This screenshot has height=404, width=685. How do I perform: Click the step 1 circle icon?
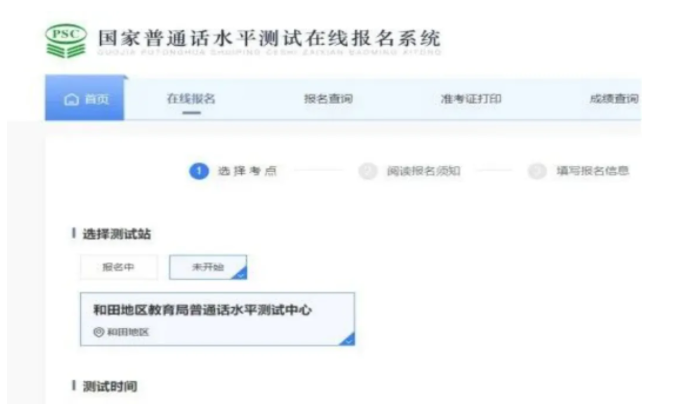coord(199,171)
